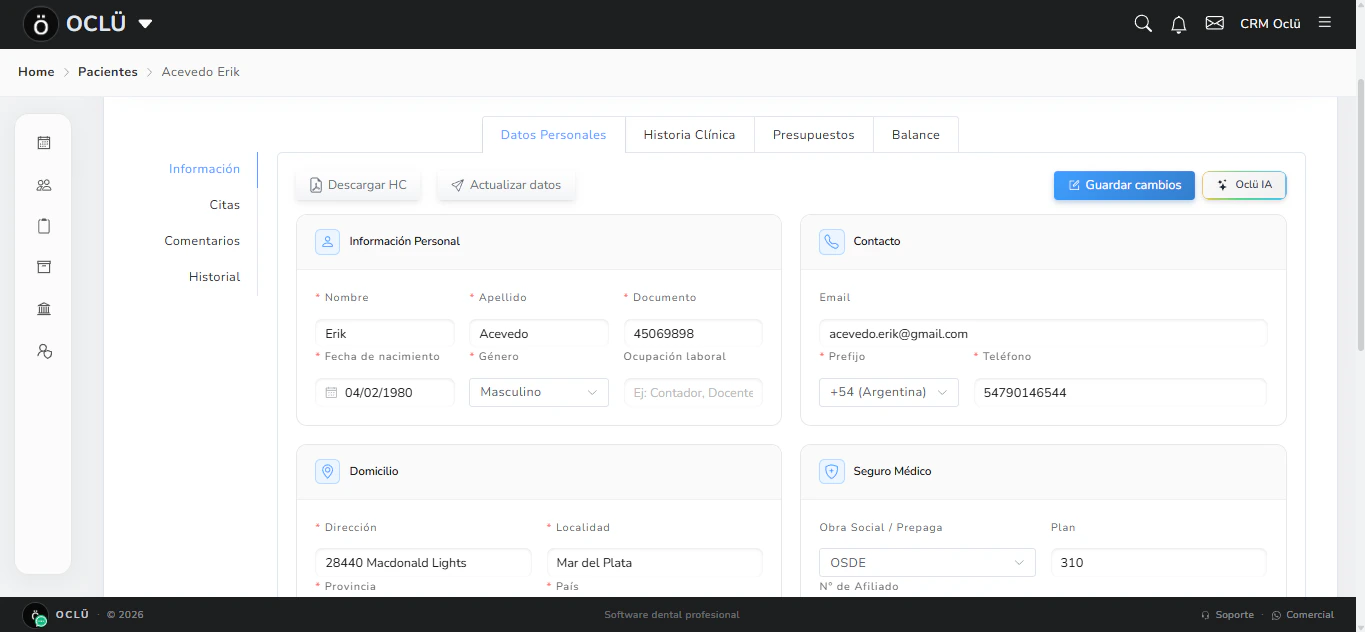The image size is (1365, 632).
Task: Select Citas in side menu
Action: pos(225,205)
